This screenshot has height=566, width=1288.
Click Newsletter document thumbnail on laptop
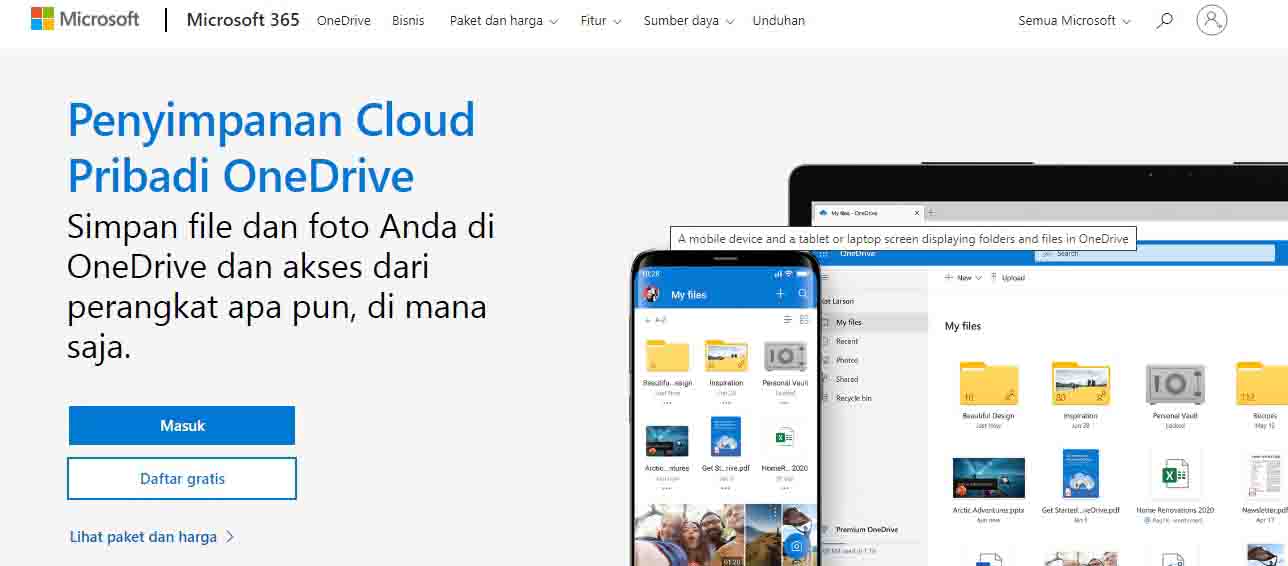tap(1265, 475)
